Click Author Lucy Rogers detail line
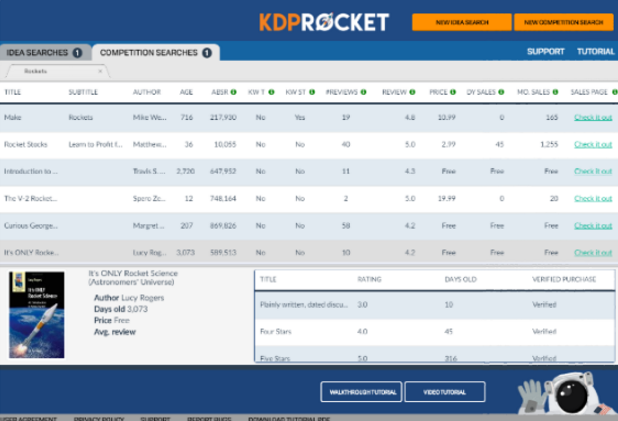This screenshot has width=618, height=421. (x=129, y=298)
